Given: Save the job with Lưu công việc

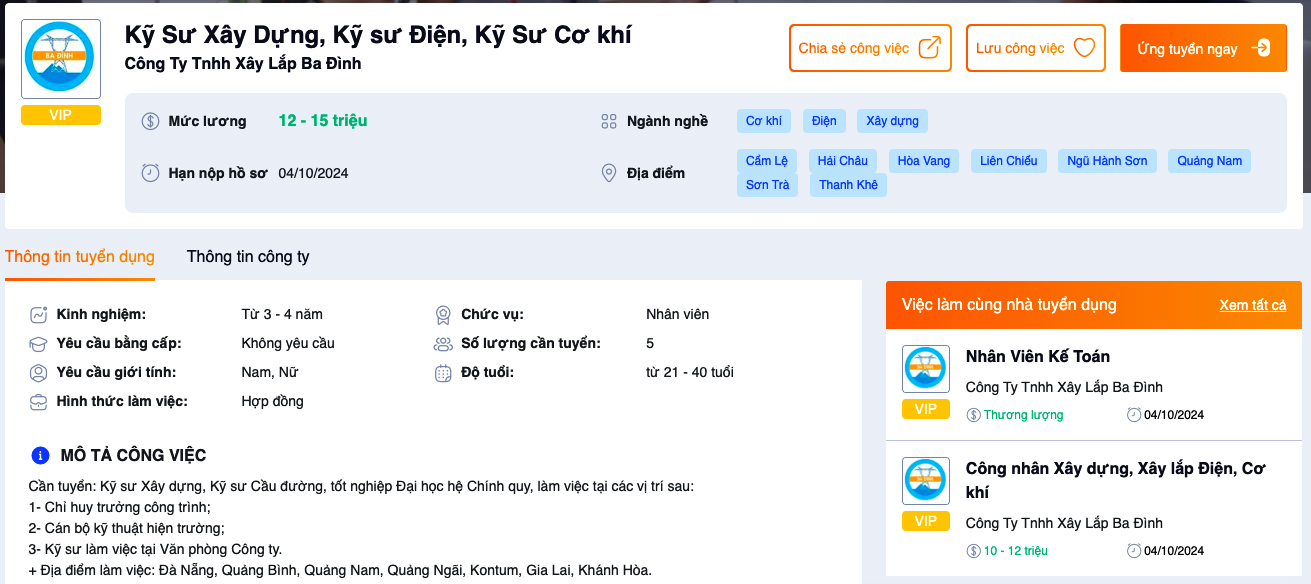Looking at the screenshot, I should pos(1036,48).
